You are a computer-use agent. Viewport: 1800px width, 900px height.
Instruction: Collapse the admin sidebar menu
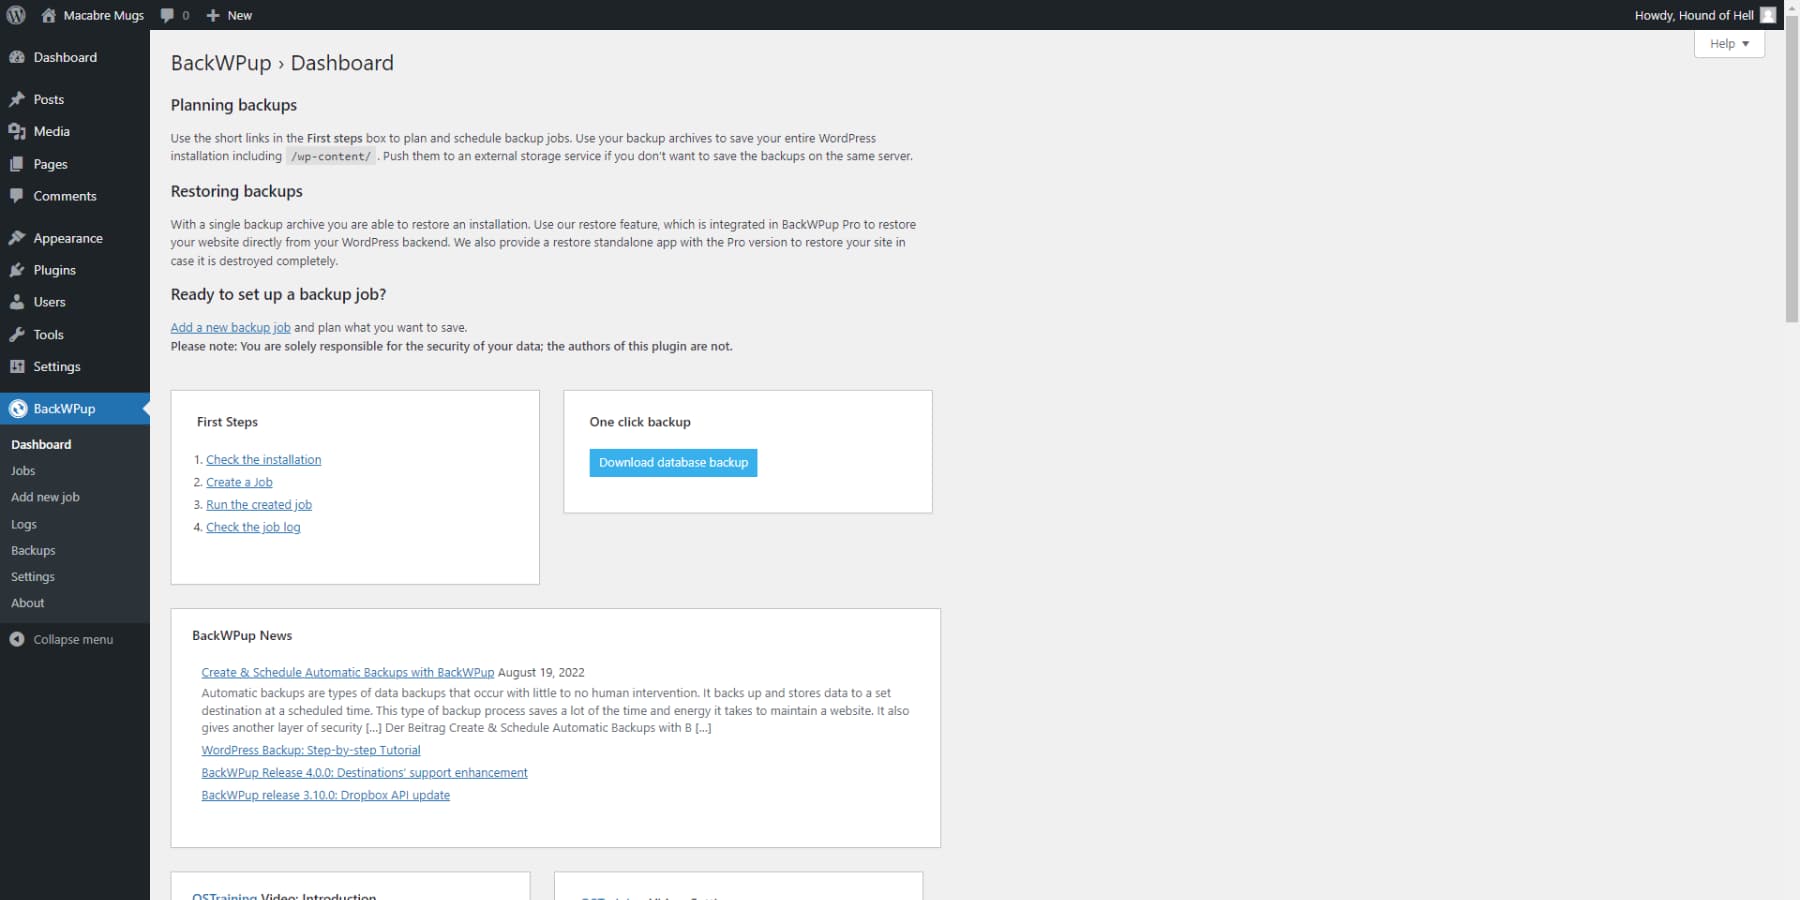[72, 639]
